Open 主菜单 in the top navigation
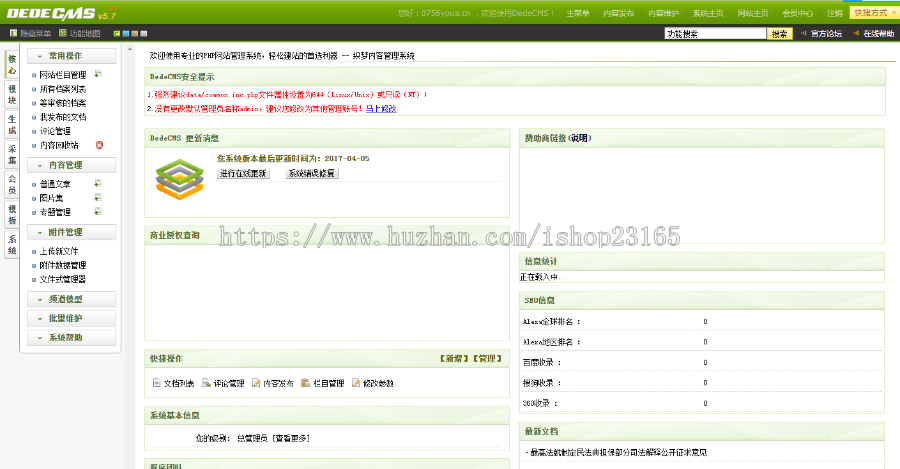Viewport: 900px width, 469px height. click(577, 13)
